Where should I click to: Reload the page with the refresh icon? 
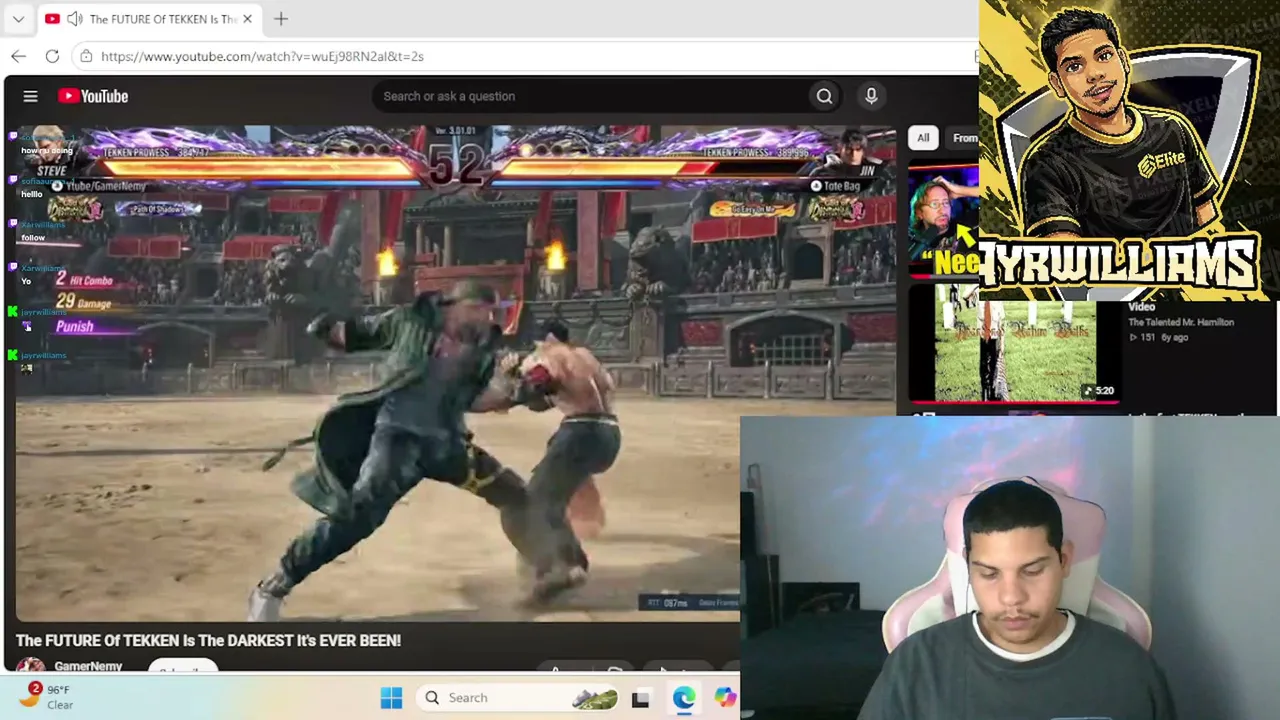(52, 56)
